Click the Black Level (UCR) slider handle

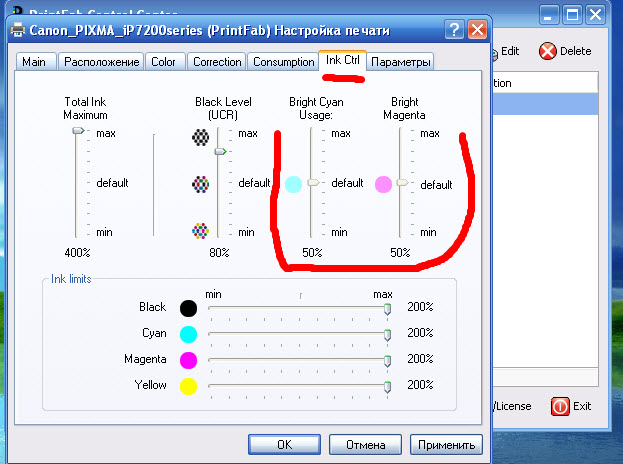(220, 151)
